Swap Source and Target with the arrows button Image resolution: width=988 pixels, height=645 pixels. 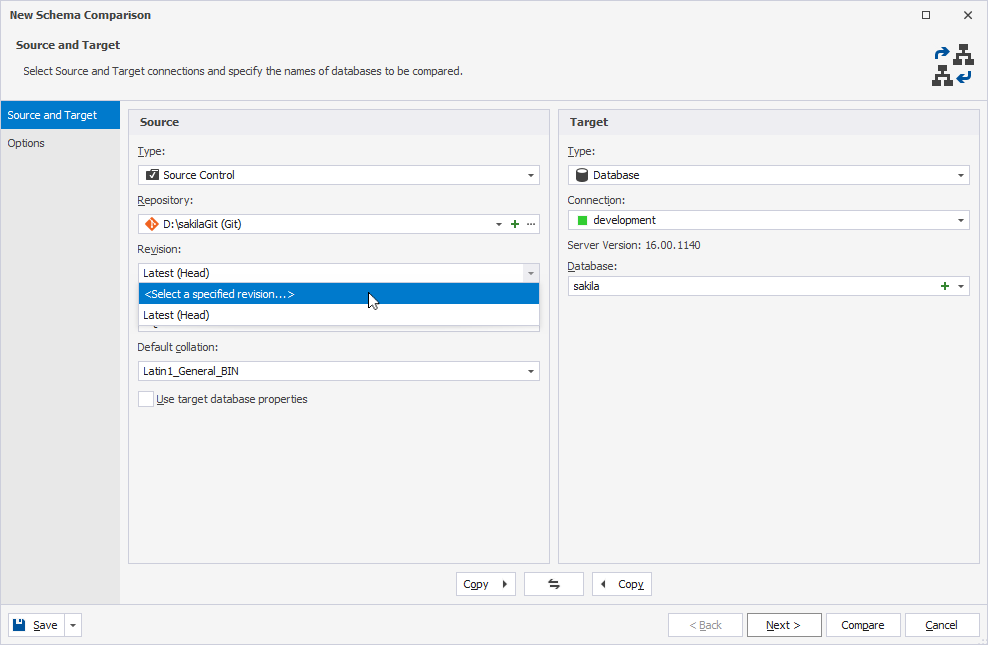(553, 584)
